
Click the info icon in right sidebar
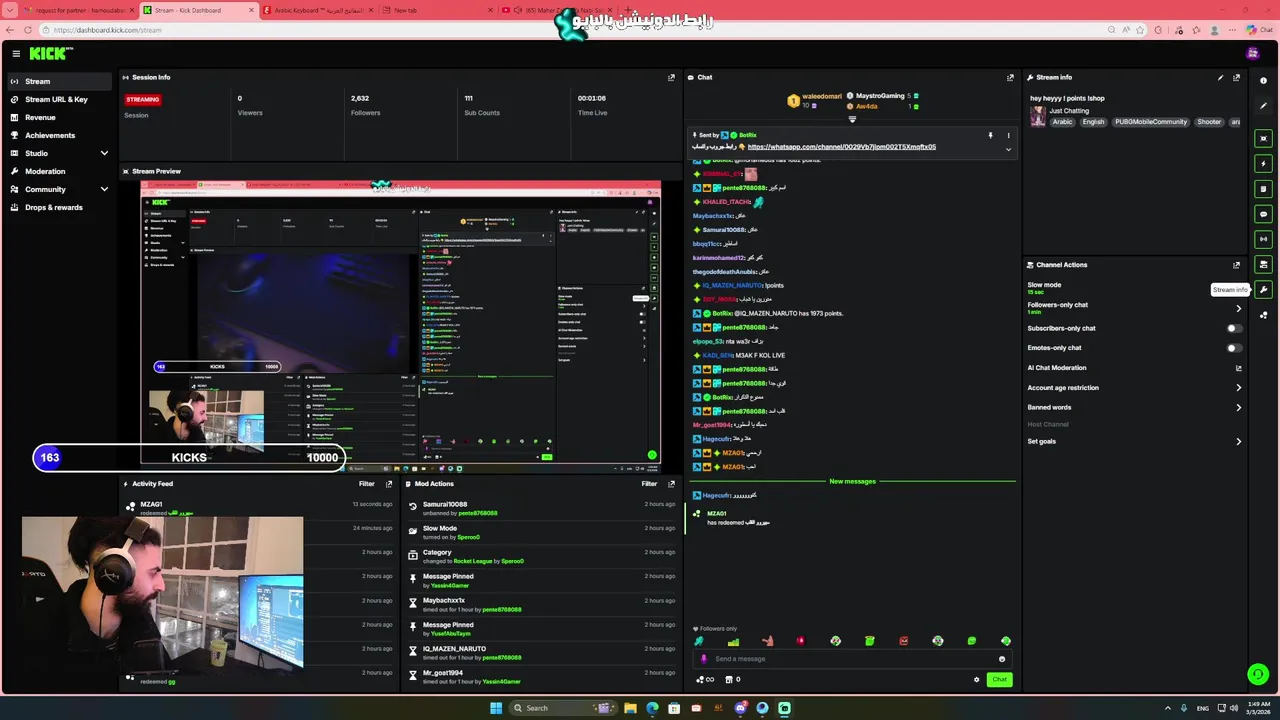coord(1264,80)
